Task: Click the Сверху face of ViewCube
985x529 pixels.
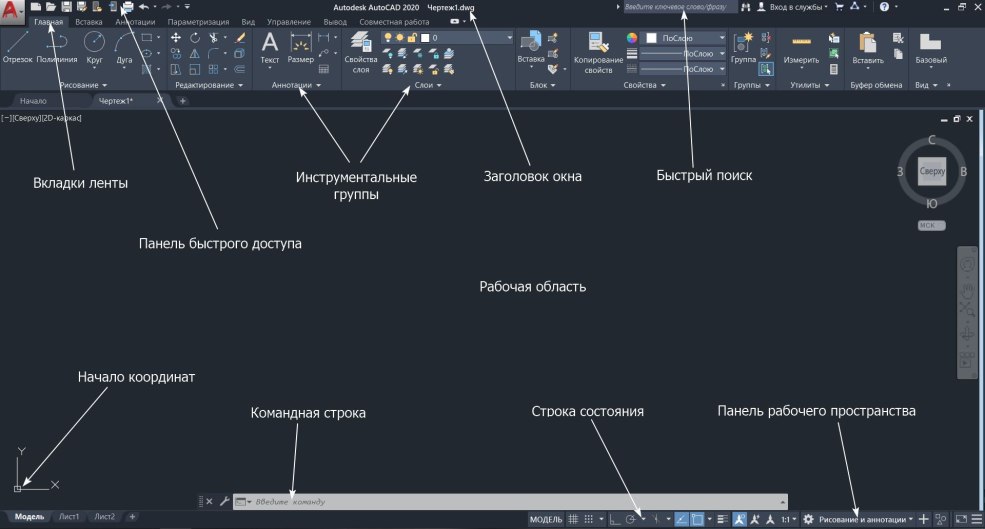Action: coord(932,171)
